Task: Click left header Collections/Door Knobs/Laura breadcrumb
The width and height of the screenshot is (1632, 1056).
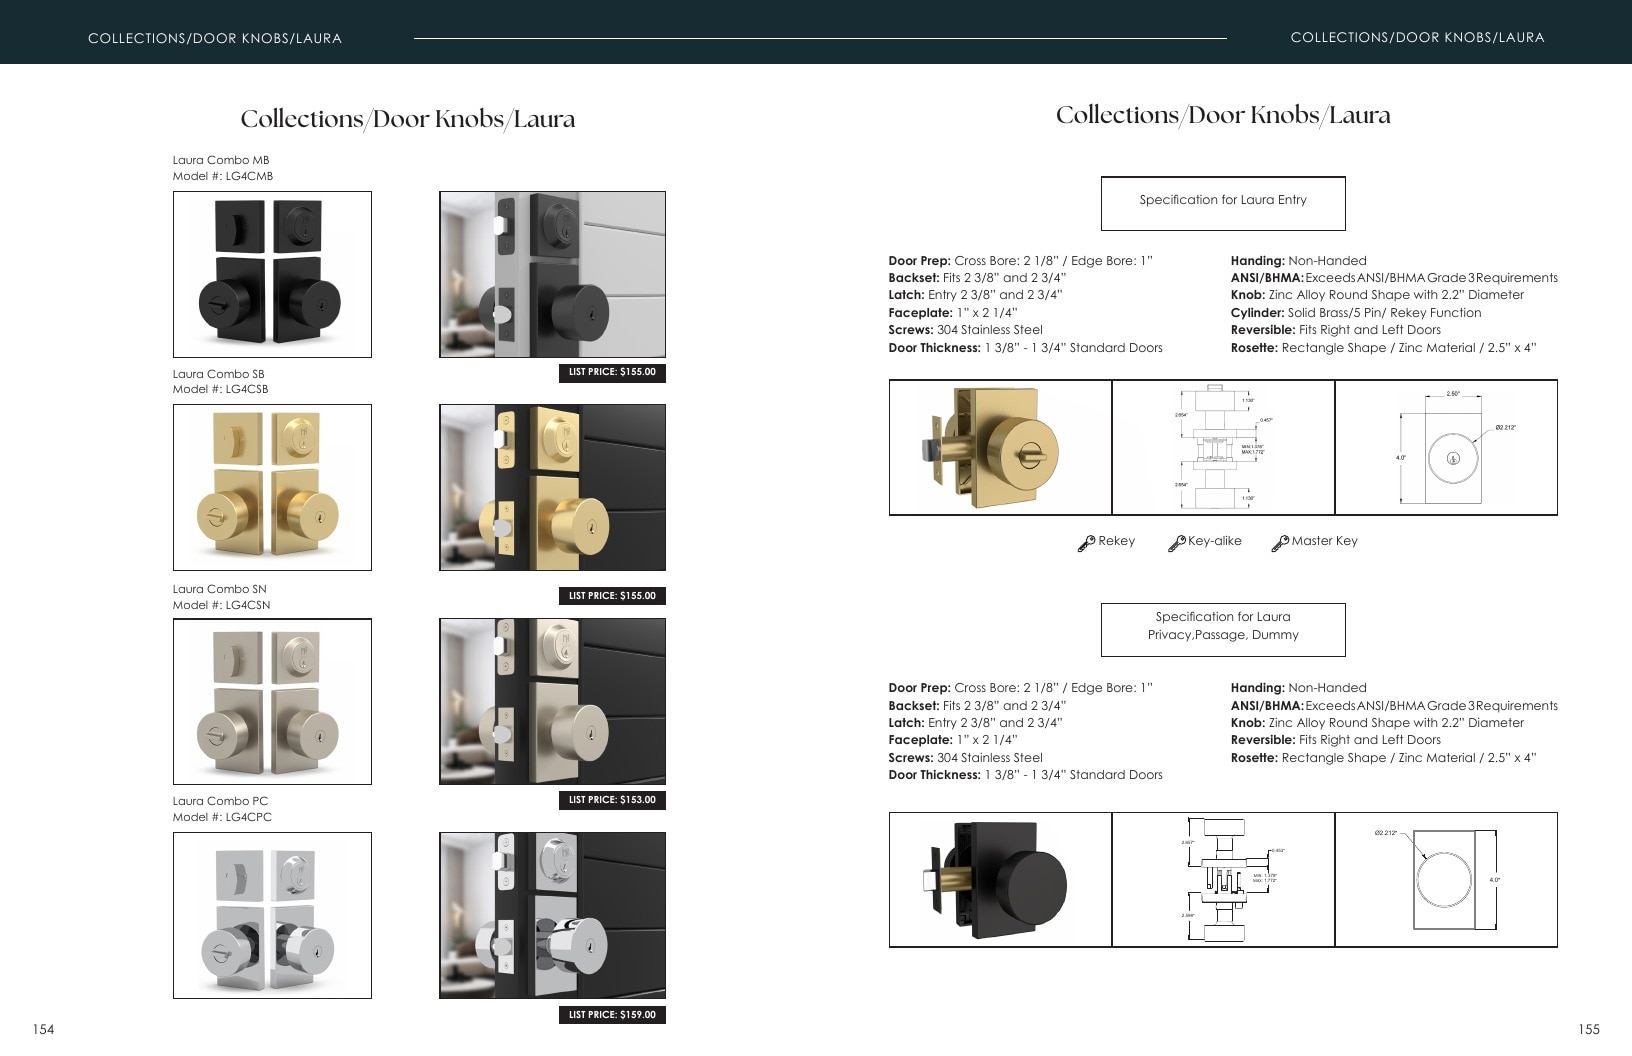Action: (x=215, y=38)
